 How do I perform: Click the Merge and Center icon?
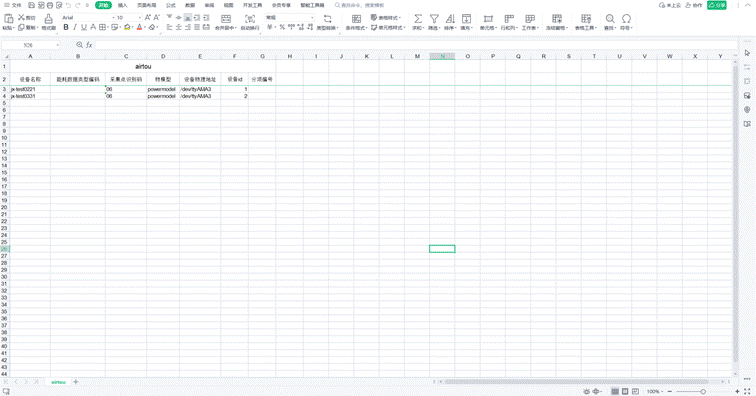[226, 19]
